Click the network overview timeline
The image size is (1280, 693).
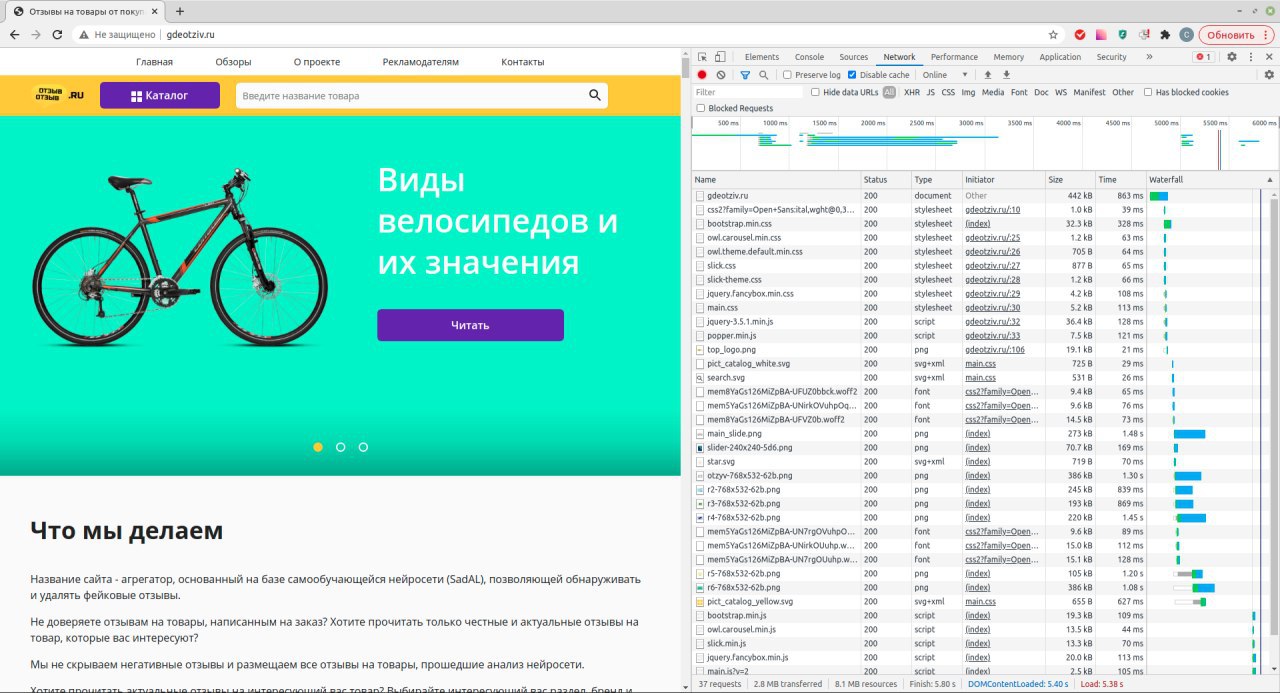[985, 142]
